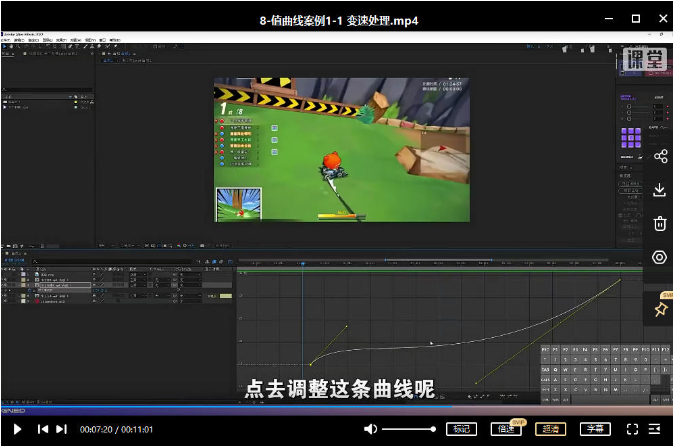Seek along the video progress bar
679x447 pixels.
[337, 407]
